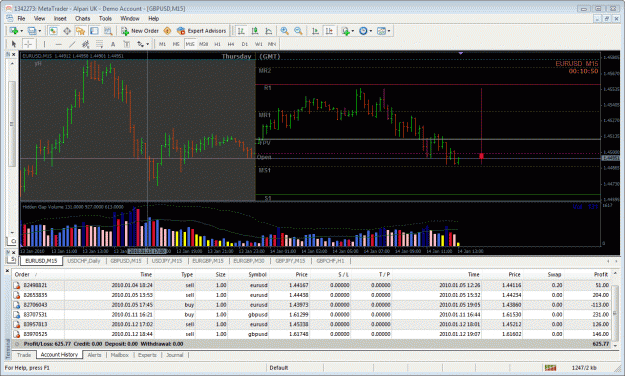The height and width of the screenshot is (376, 625).
Task: Toggle the Terminal panel icon
Action: pyautogui.click(x=94, y=31)
